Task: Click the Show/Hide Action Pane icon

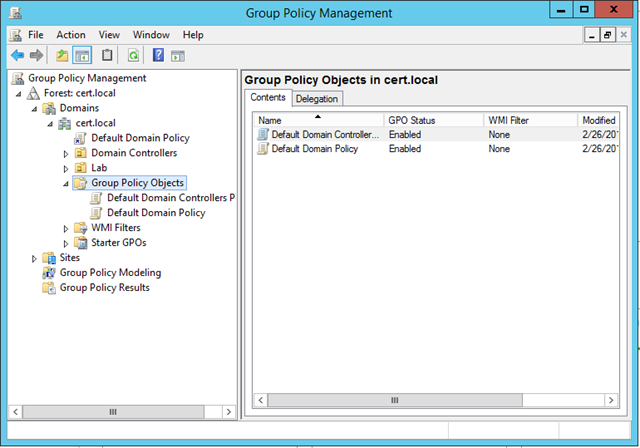Action: point(178,55)
